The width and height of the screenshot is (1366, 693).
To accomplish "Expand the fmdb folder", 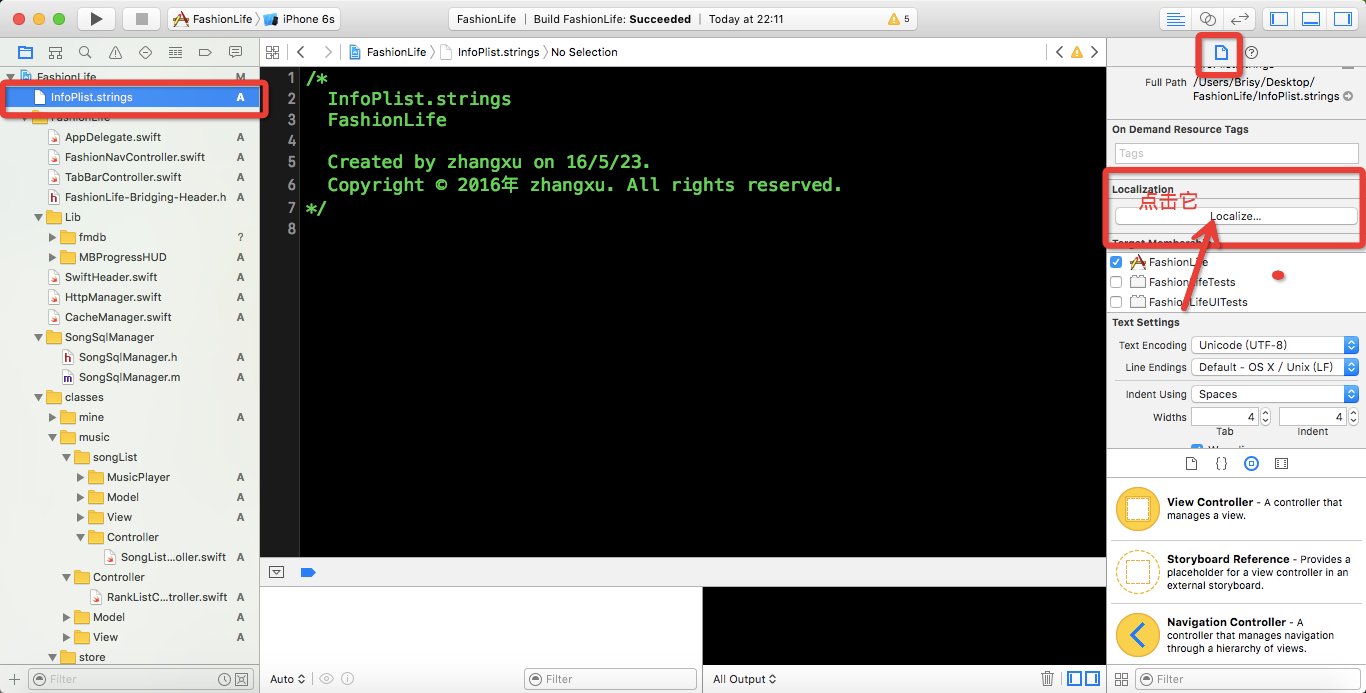I will tap(53, 237).
